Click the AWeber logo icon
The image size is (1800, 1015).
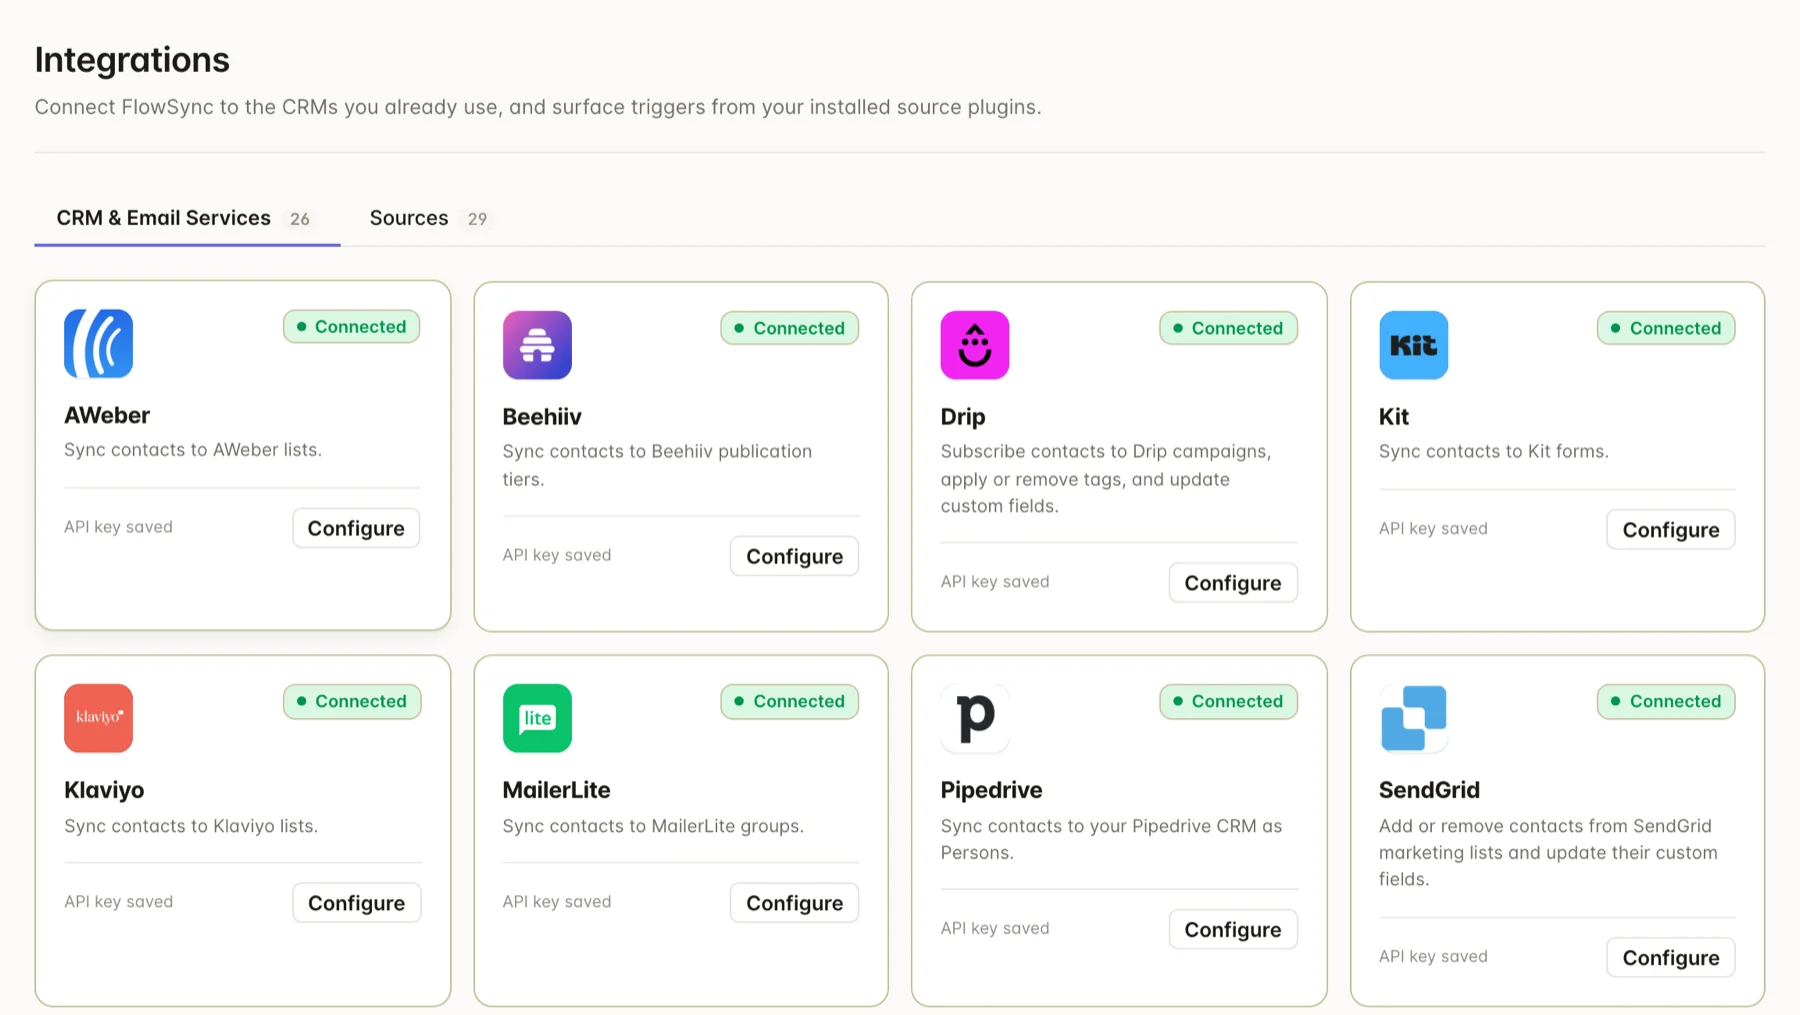tap(98, 343)
